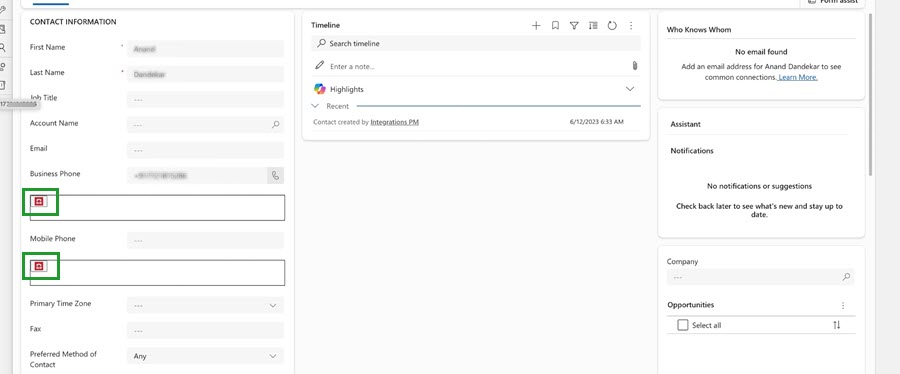Viewport: 900px width, 374px height.
Task: Click No notifications or suggestions text
Action: tap(759, 186)
